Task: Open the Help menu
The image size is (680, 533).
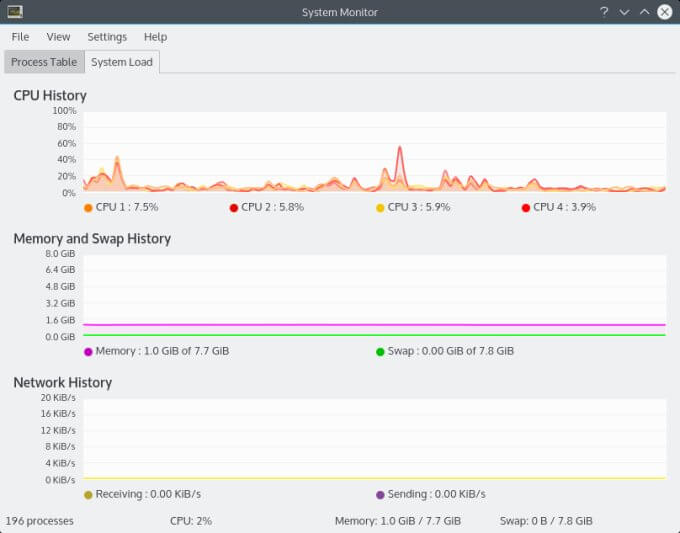Action: click(155, 37)
